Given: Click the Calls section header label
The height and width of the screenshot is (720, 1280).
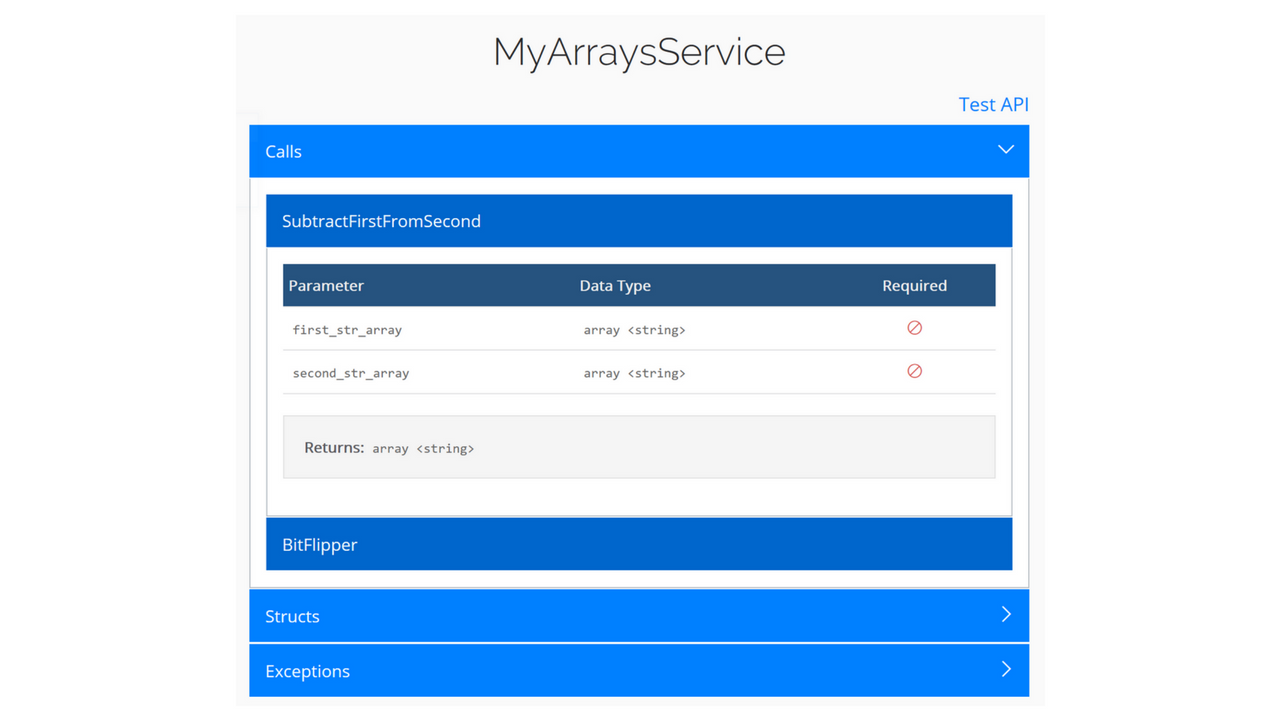Looking at the screenshot, I should [284, 152].
